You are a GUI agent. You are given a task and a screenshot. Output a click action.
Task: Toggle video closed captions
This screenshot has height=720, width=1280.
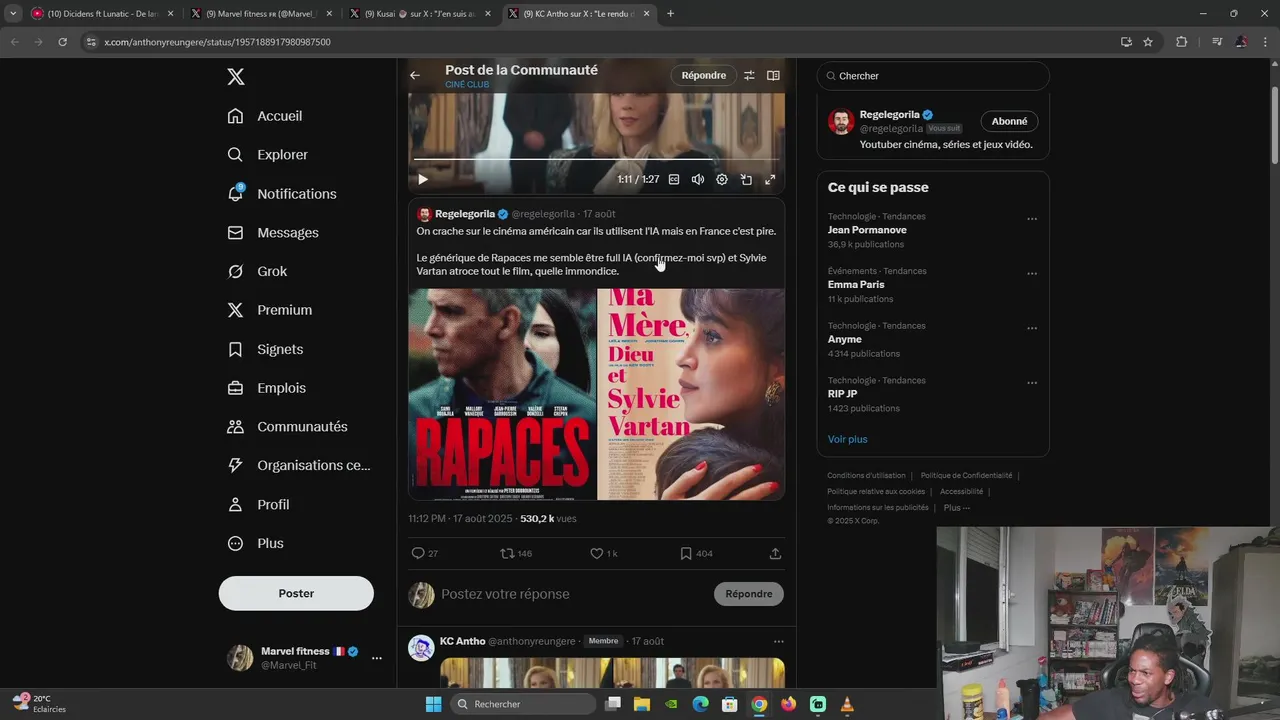point(674,180)
